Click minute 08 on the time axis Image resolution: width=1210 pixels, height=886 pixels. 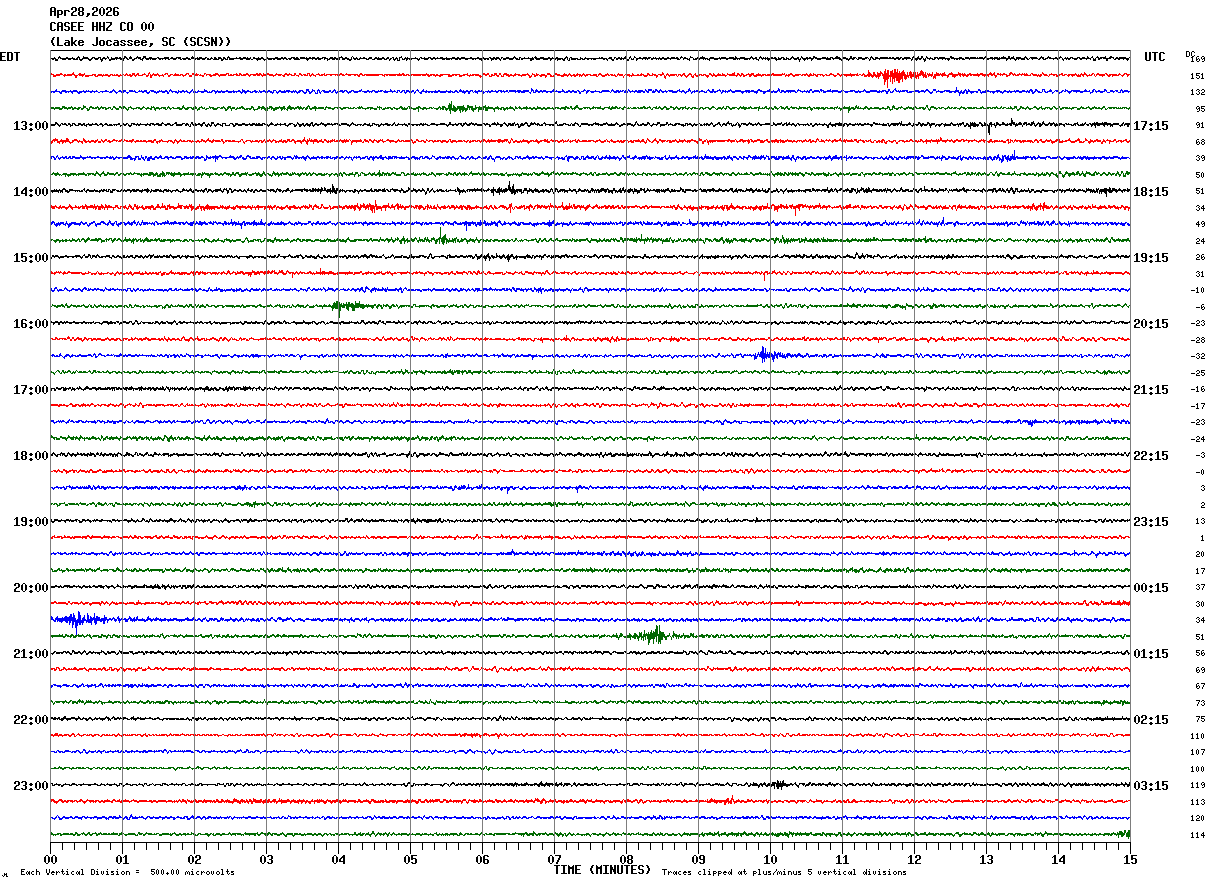(x=626, y=859)
